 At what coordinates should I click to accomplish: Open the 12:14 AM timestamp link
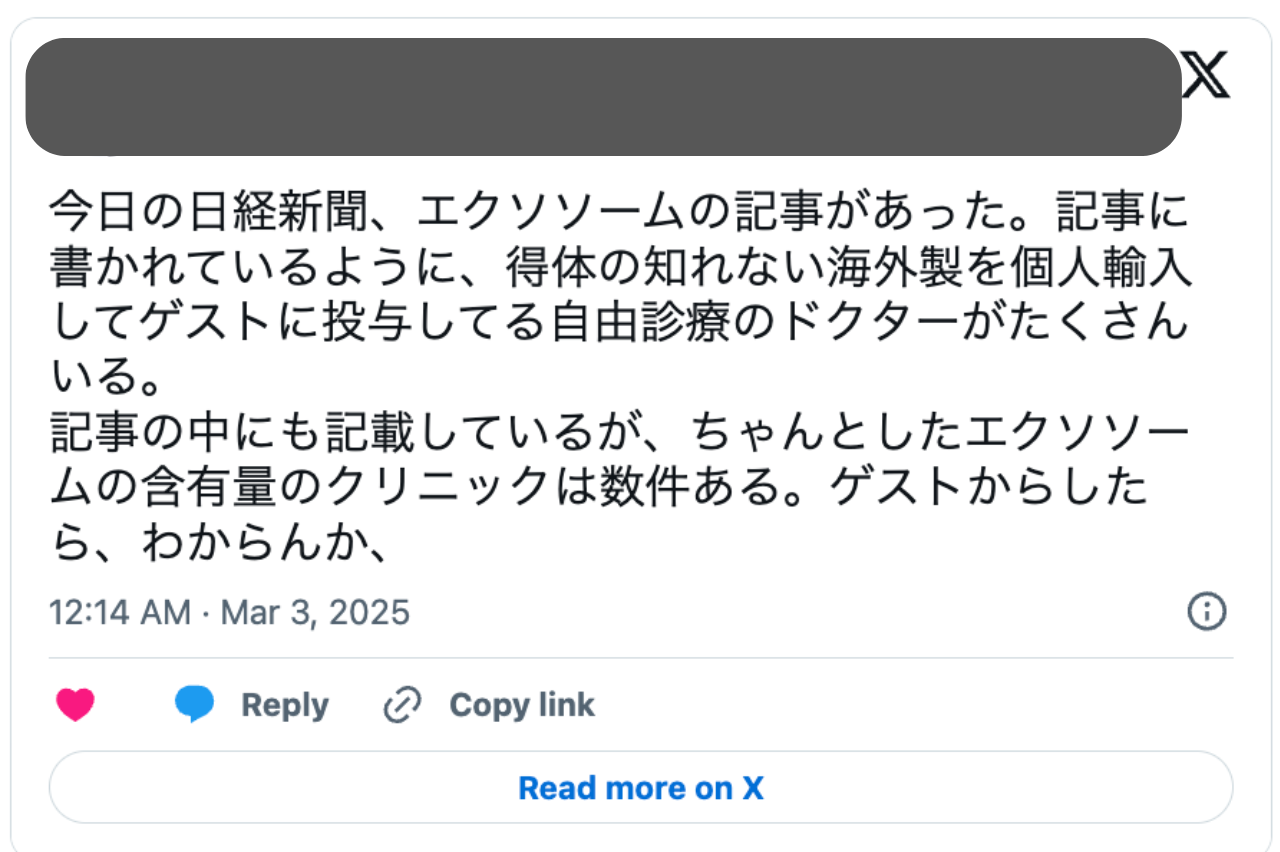coord(120,612)
